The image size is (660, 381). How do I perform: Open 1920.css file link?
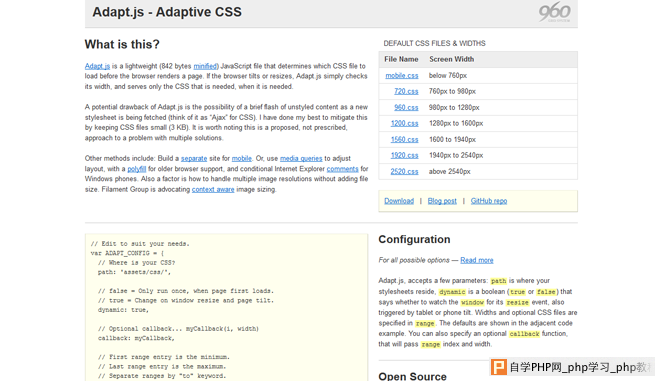tap(405, 155)
